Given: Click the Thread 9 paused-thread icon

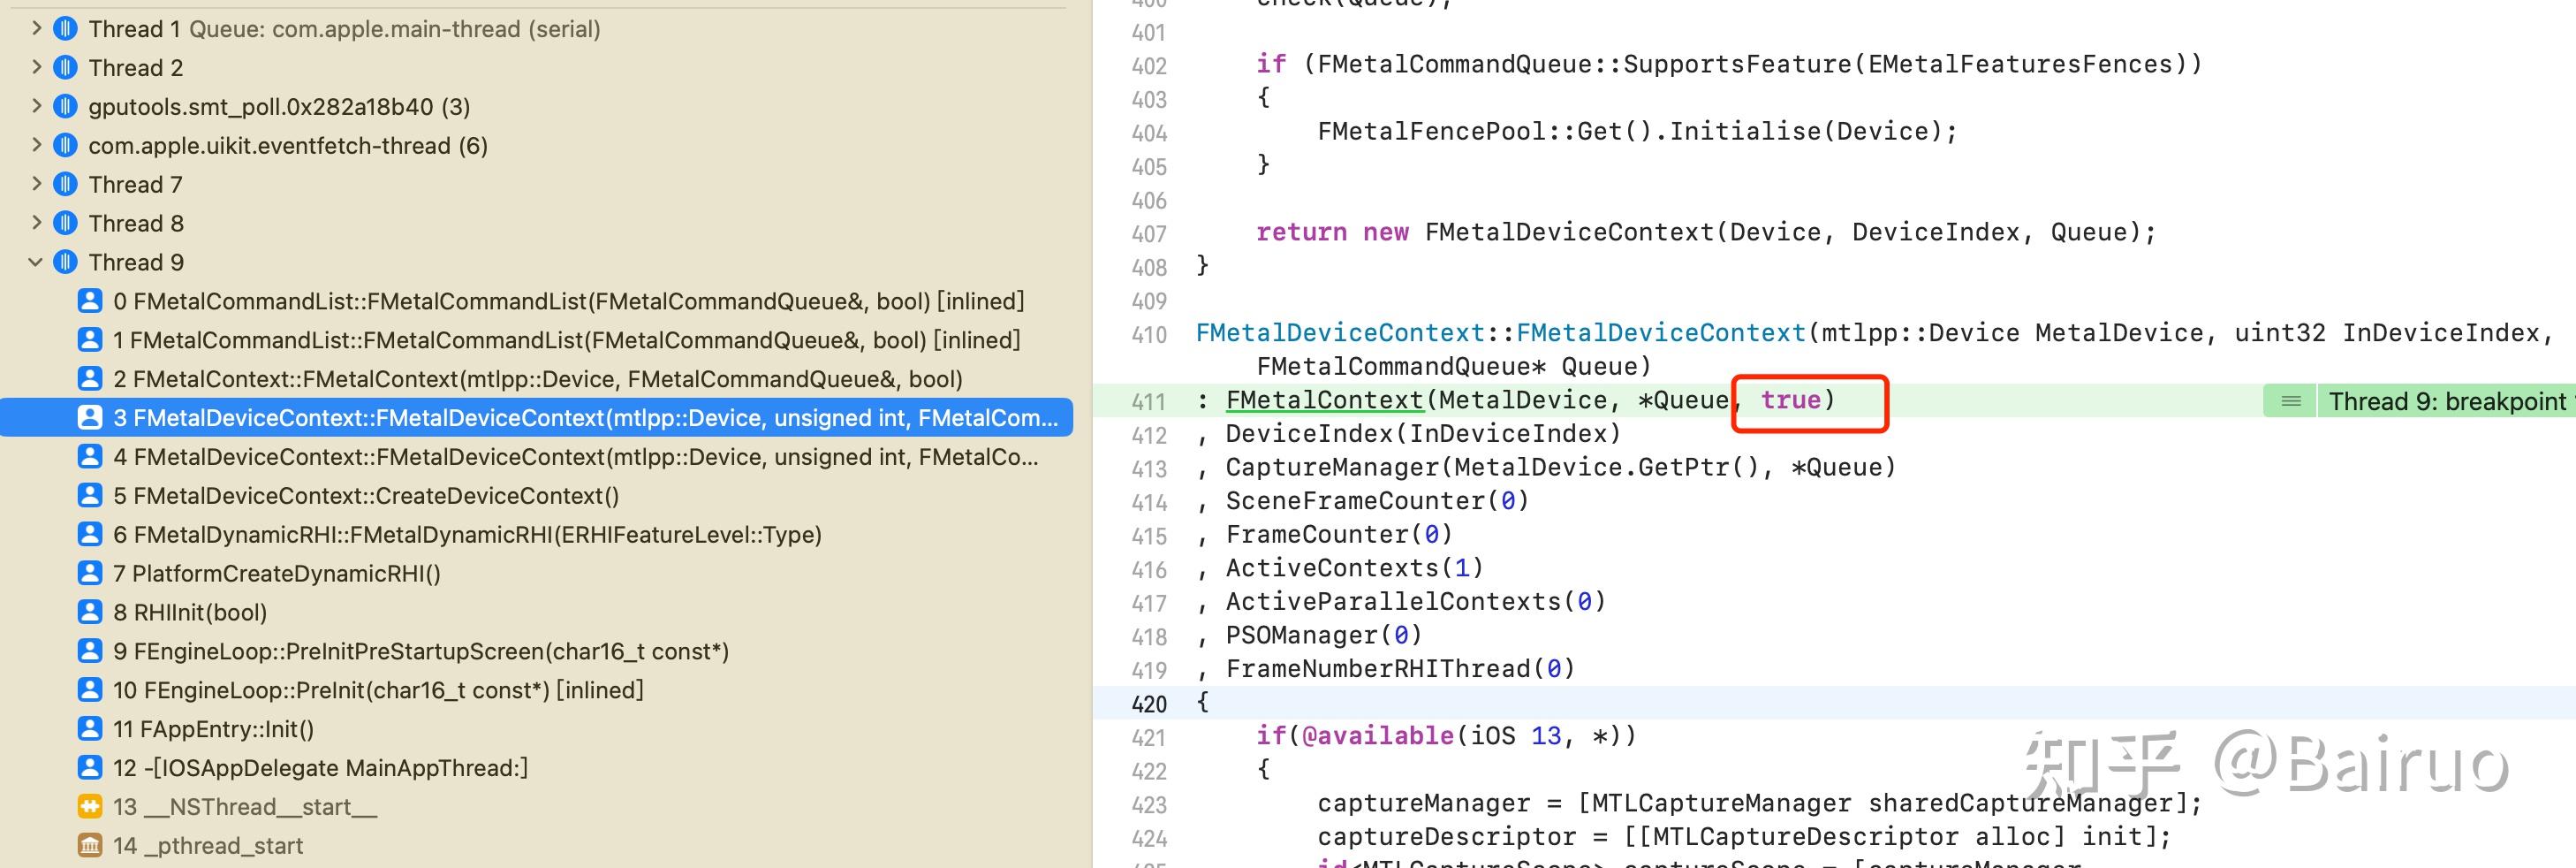Looking at the screenshot, I should click(x=65, y=262).
